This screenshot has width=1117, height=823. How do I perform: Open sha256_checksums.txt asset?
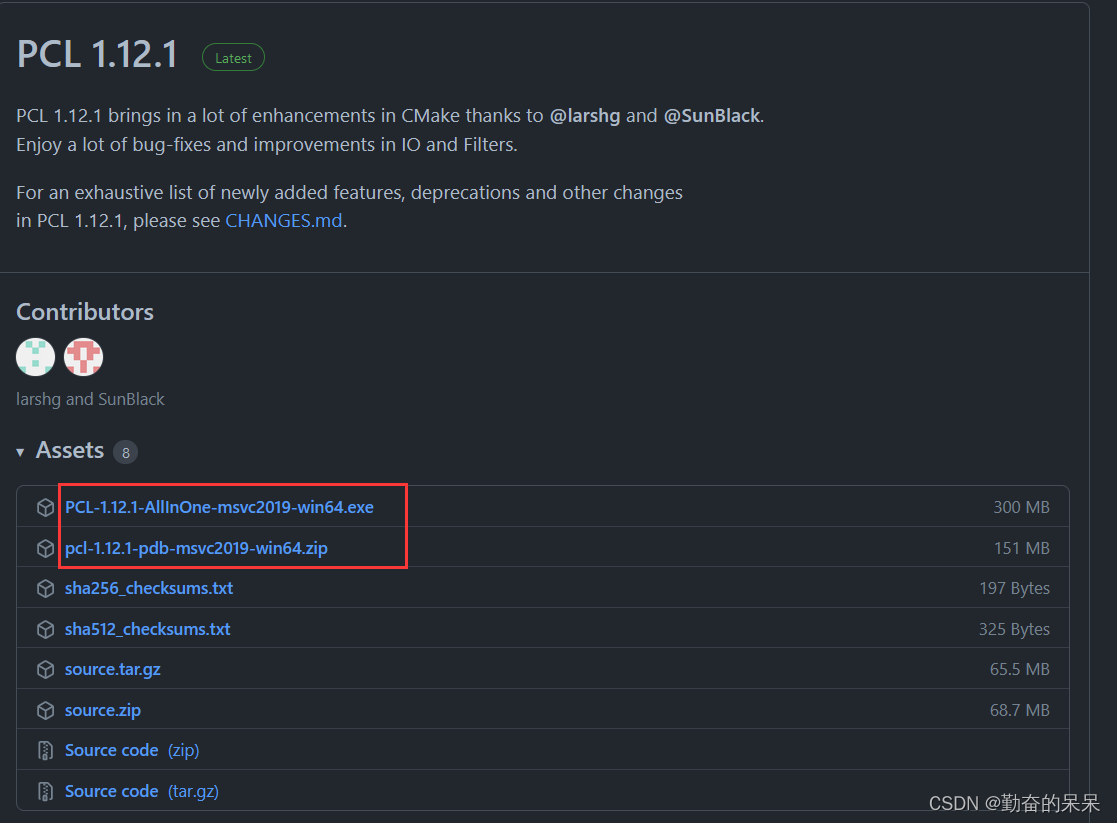pos(149,589)
